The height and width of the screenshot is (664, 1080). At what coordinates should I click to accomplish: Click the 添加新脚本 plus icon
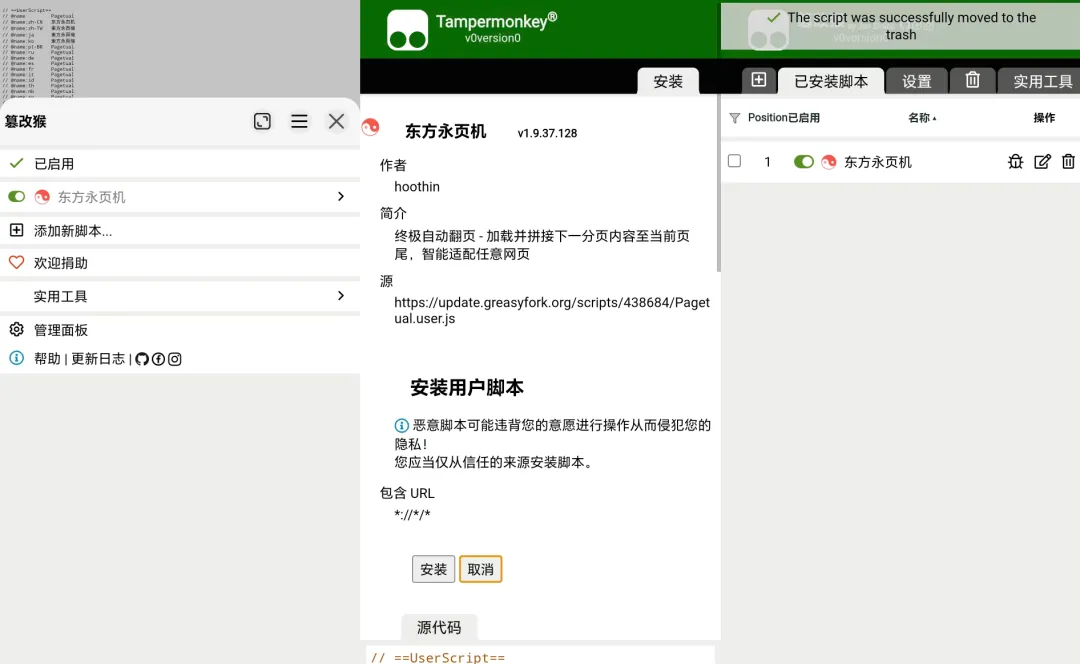click(x=17, y=230)
